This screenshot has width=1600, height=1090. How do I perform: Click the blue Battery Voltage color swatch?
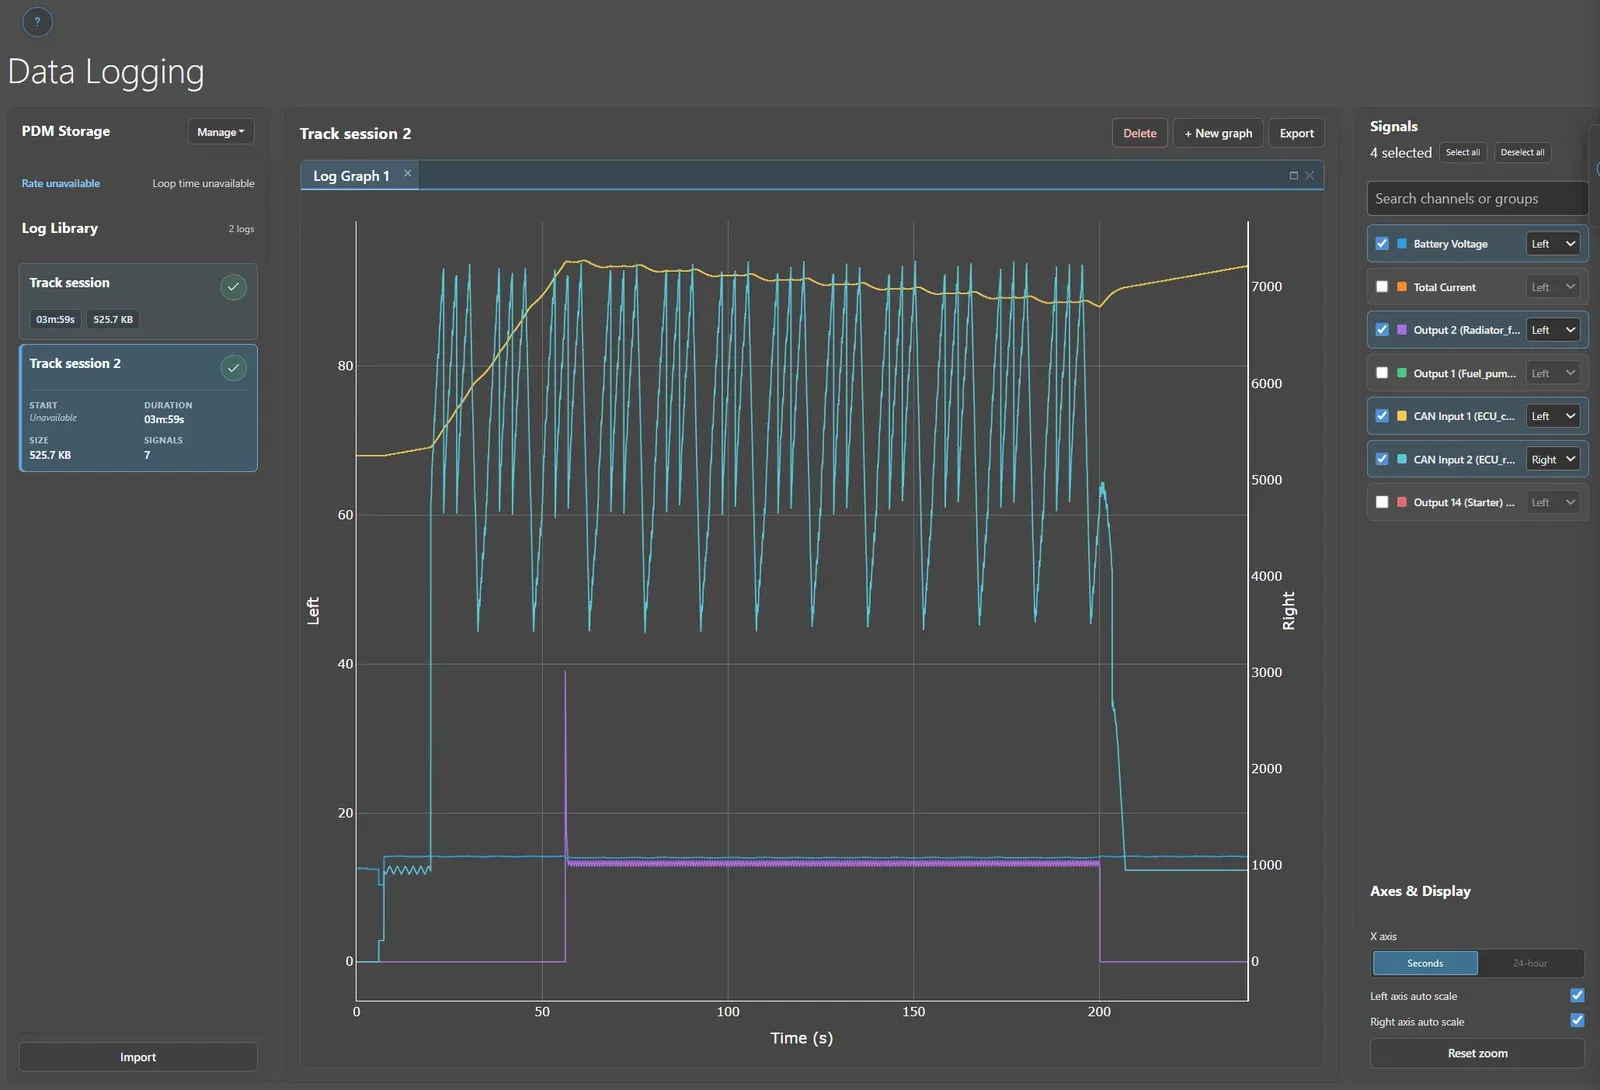(1402, 244)
